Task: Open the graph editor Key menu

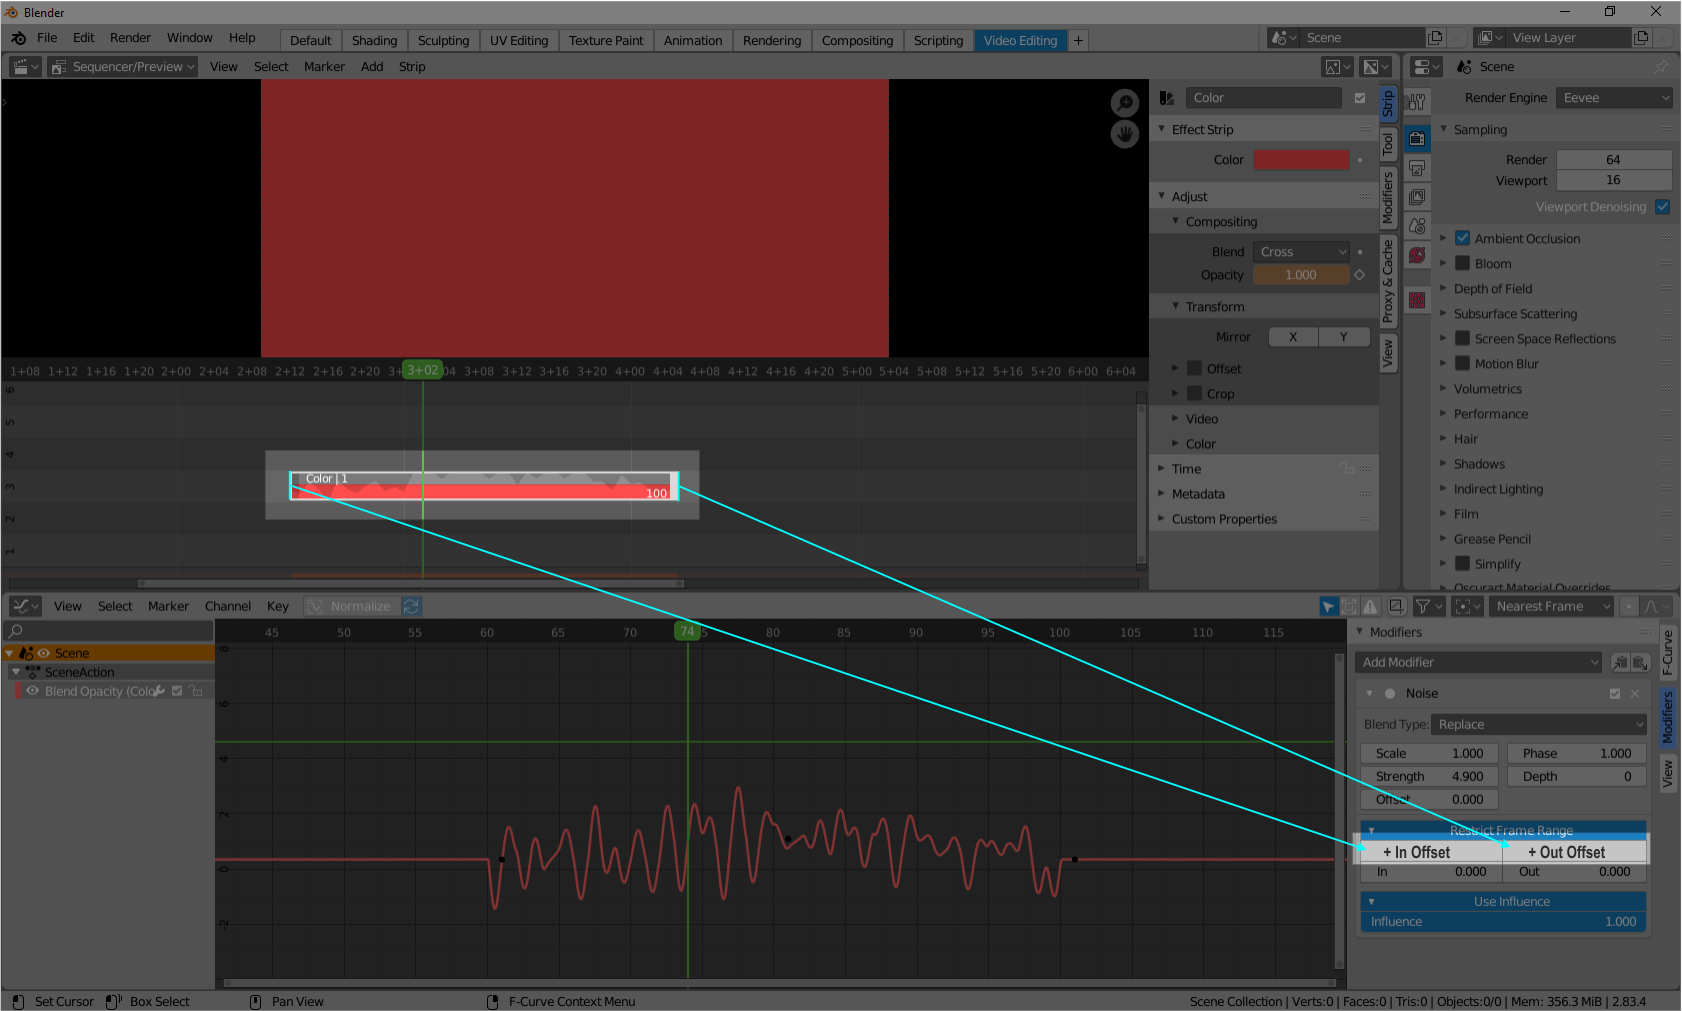Action: [278, 606]
